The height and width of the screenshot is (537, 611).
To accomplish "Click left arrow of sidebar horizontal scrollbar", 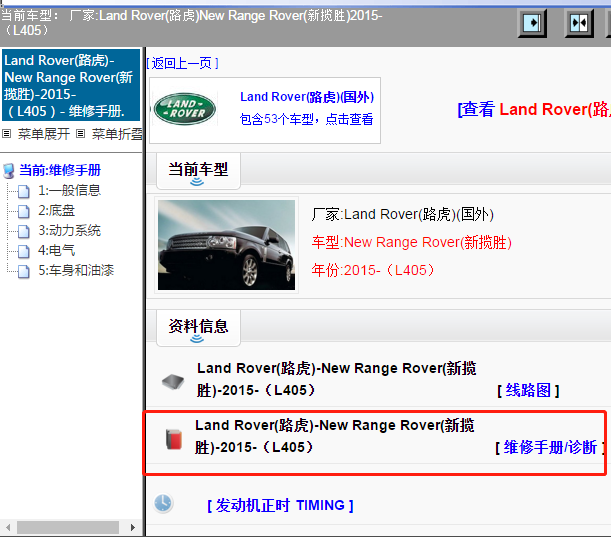I will [8, 528].
